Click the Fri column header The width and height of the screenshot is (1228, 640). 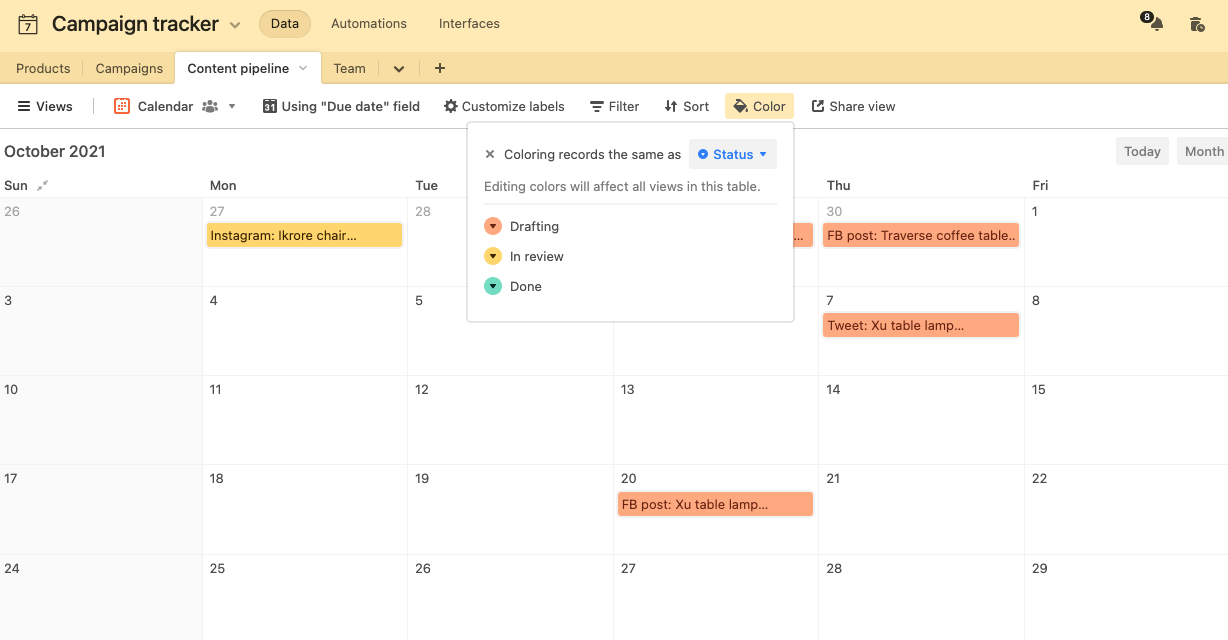1040,185
